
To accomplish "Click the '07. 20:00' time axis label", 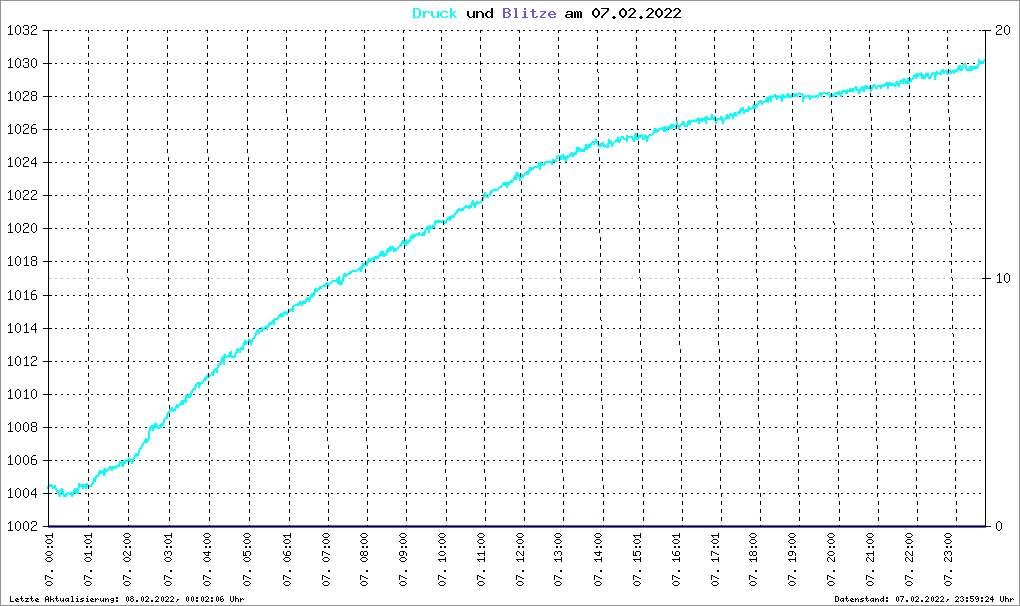I will [833, 560].
